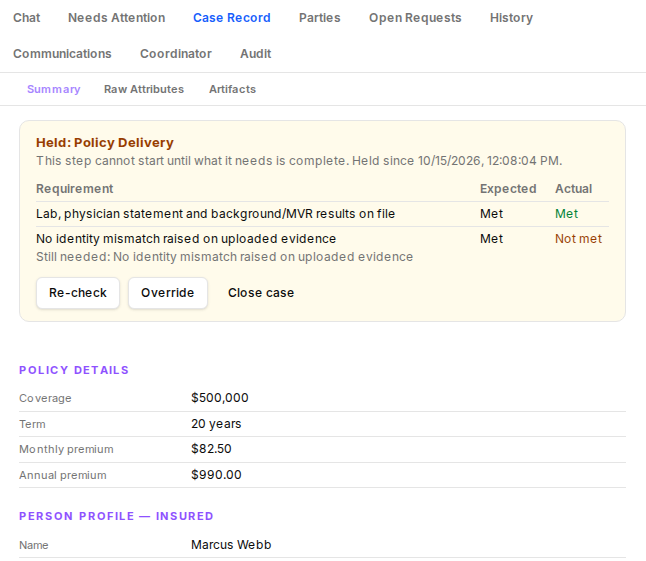Click 'Lab, physician statement' requirement row
Image resolution: width=646 pixels, height=561 pixels.
(x=322, y=214)
